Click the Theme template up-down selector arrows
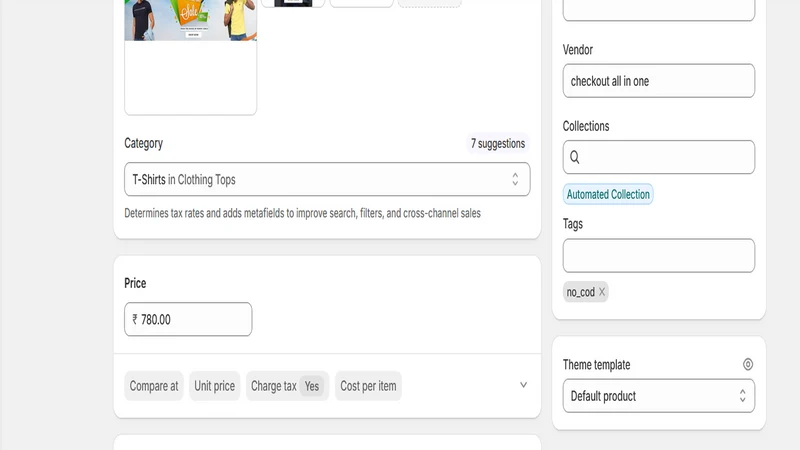Screen dimensions: 800x450 pos(742,396)
